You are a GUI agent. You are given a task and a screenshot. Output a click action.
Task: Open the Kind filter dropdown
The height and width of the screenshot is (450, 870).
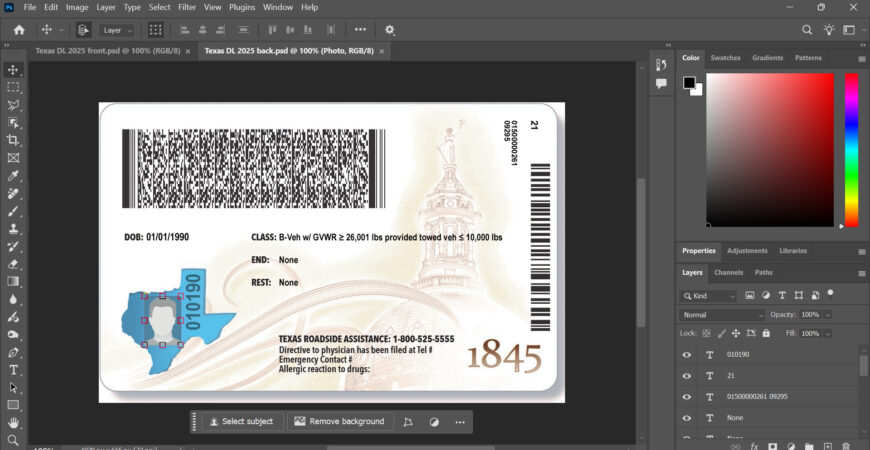coord(708,296)
